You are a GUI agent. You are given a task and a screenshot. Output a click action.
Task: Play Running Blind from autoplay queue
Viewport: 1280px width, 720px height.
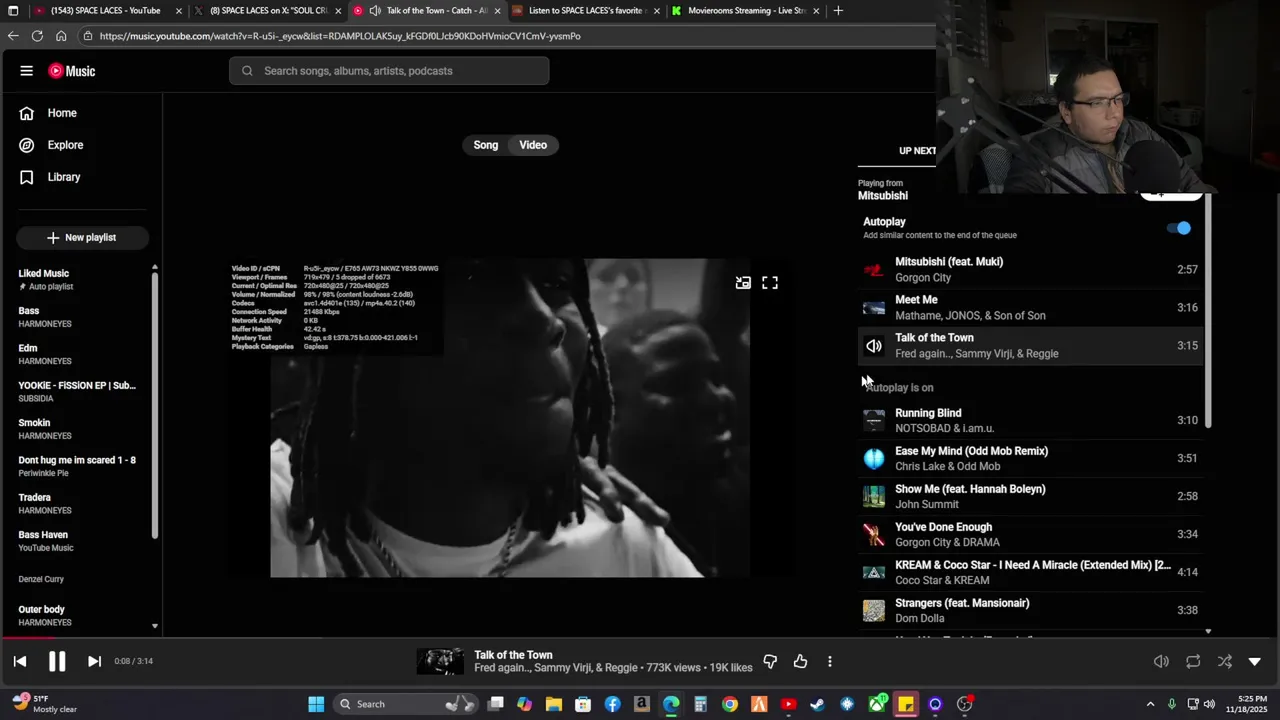point(1030,421)
